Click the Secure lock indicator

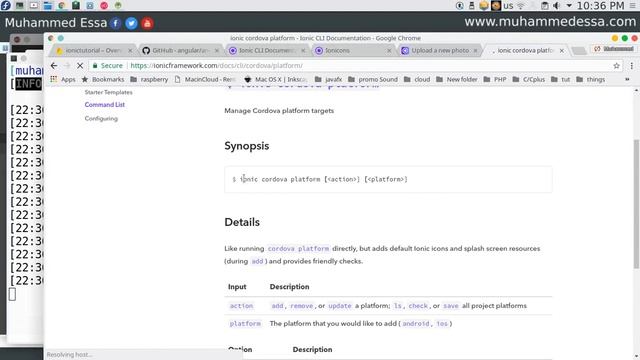click(x=107, y=65)
